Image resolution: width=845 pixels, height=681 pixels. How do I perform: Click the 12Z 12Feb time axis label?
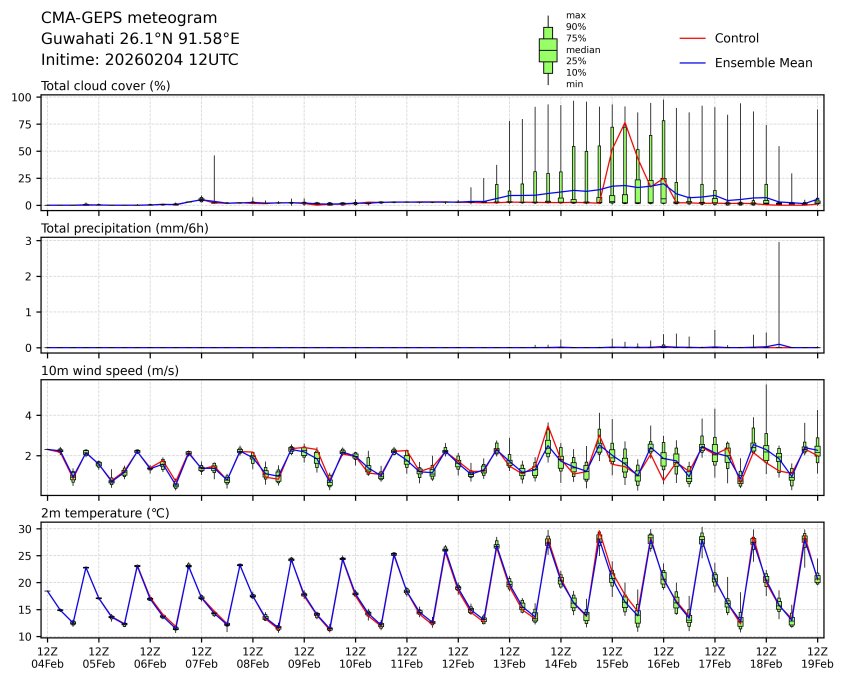pyautogui.click(x=458, y=656)
